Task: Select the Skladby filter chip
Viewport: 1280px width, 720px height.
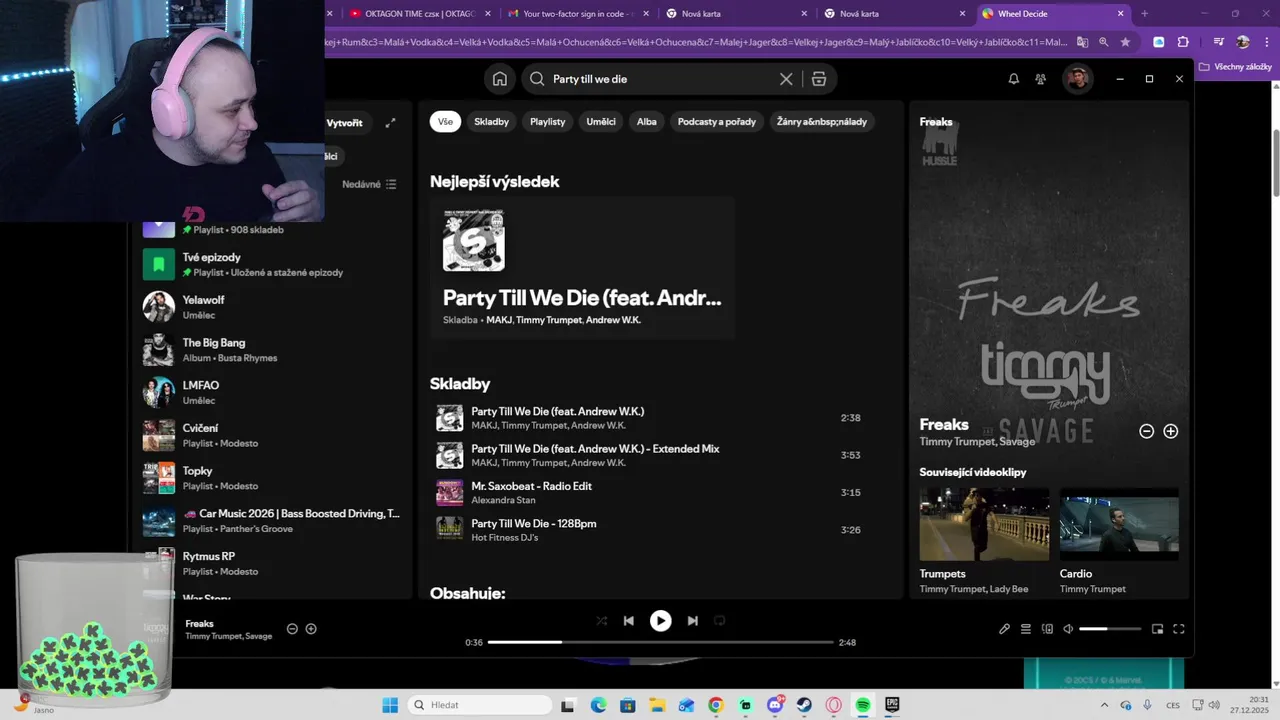Action: (x=492, y=122)
